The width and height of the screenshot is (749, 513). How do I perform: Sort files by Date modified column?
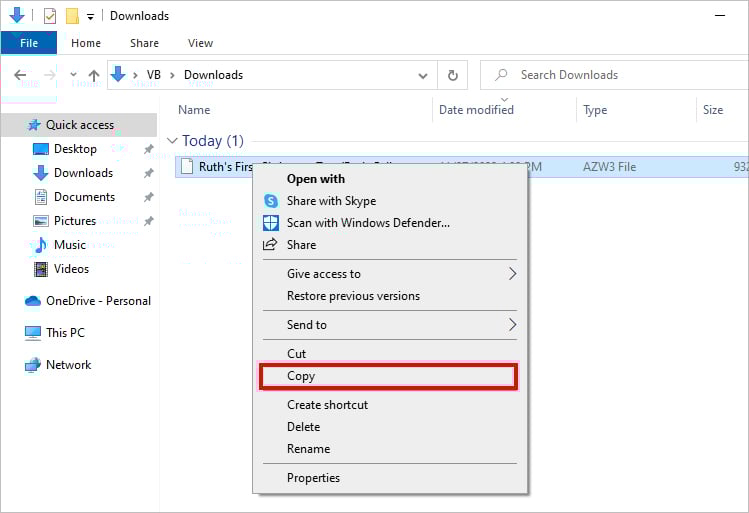(x=476, y=110)
